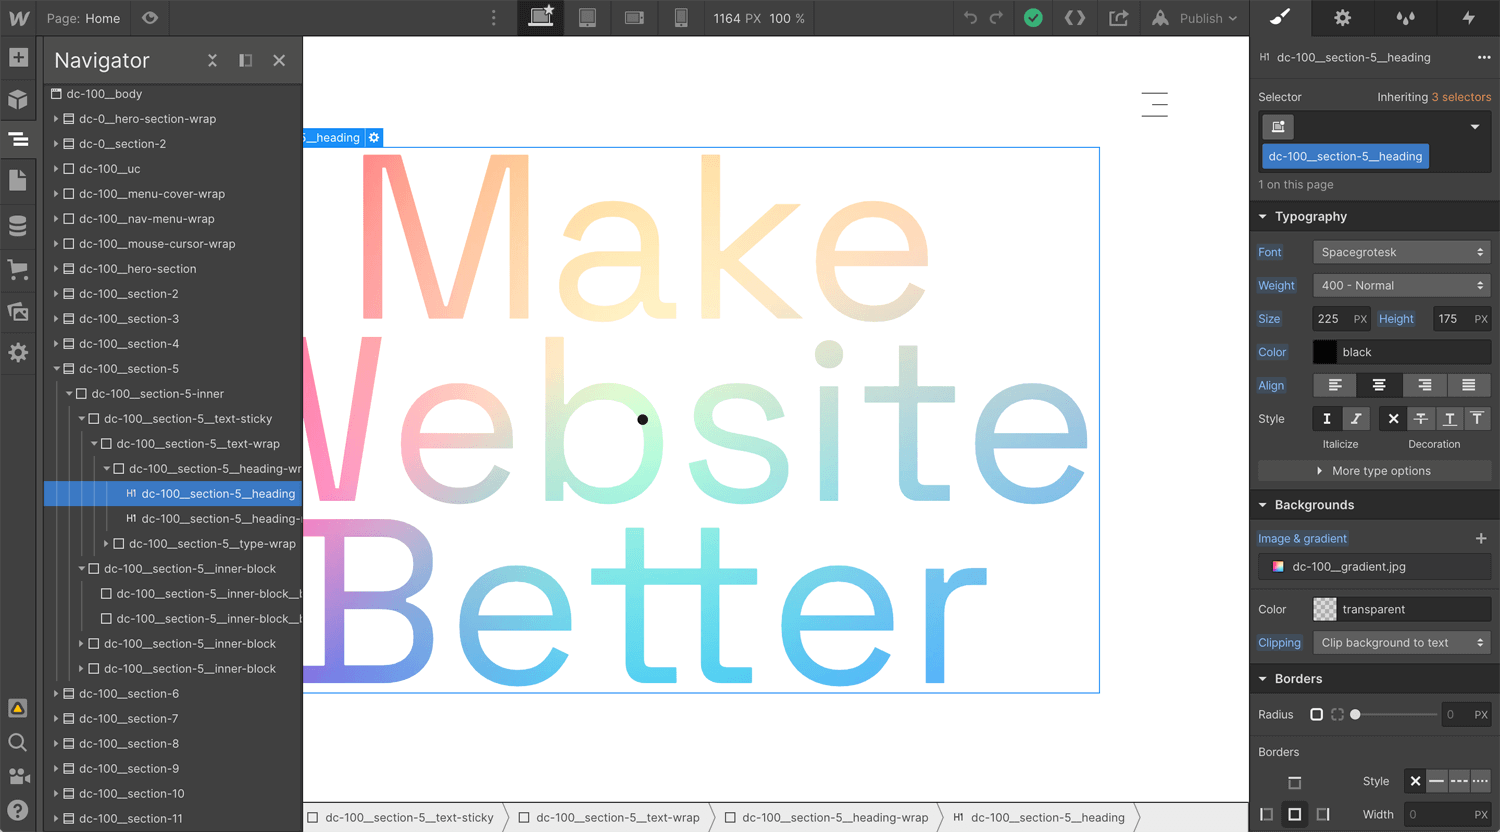Open the dc-100__gradient.jpg background layer
Image resolution: width=1500 pixels, height=832 pixels.
pos(1374,567)
